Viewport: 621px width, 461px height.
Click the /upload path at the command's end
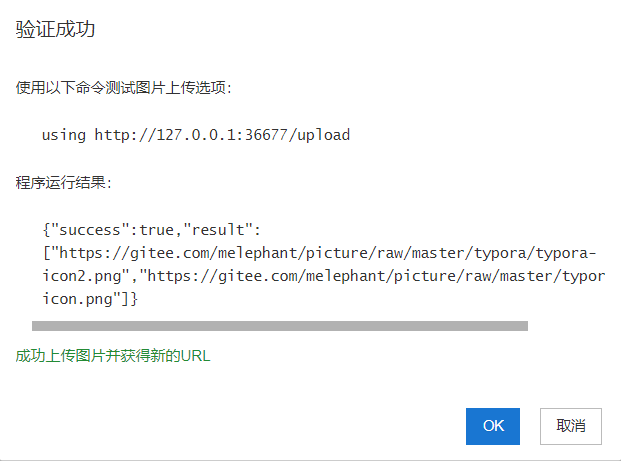click(x=319, y=135)
